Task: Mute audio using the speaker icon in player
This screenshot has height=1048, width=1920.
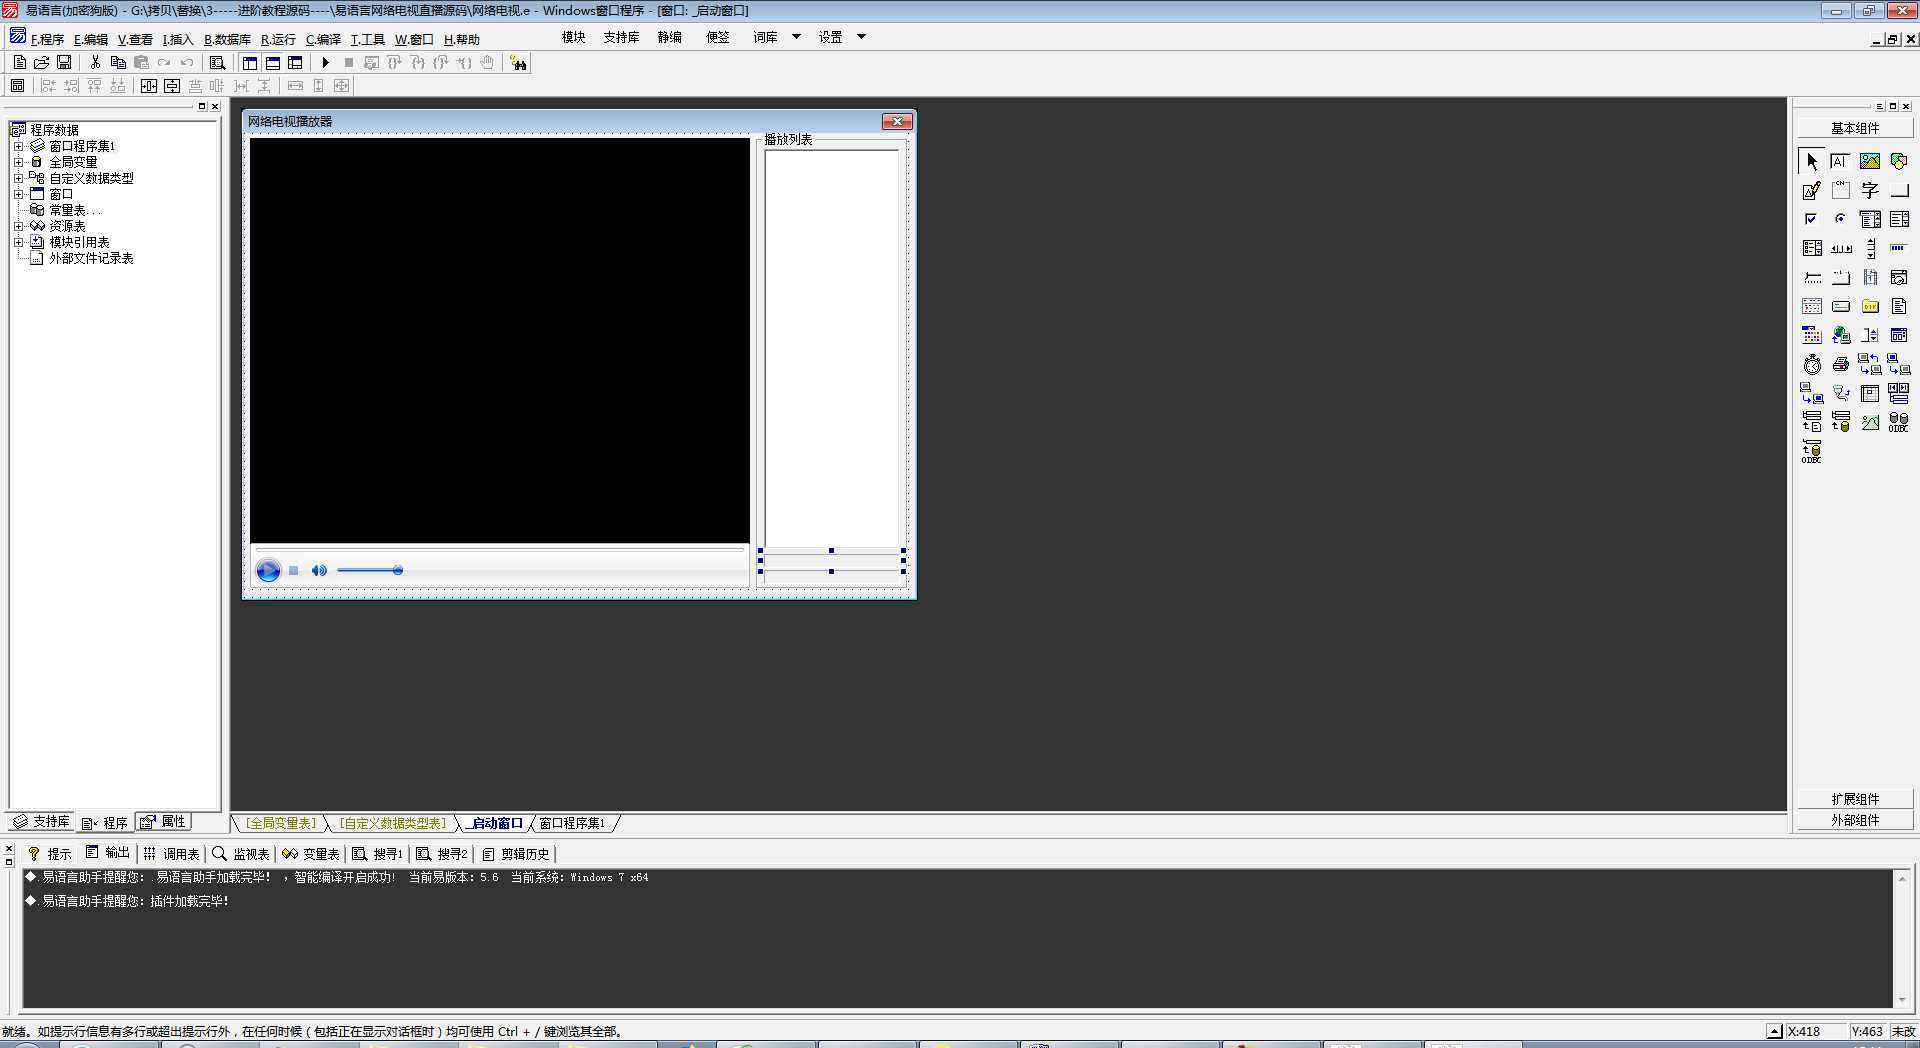Action: click(x=319, y=571)
